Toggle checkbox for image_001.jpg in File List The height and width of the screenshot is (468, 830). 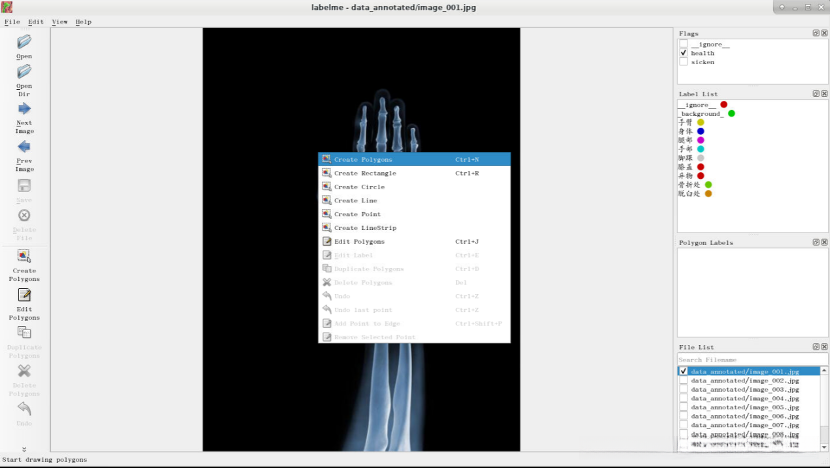coord(683,371)
